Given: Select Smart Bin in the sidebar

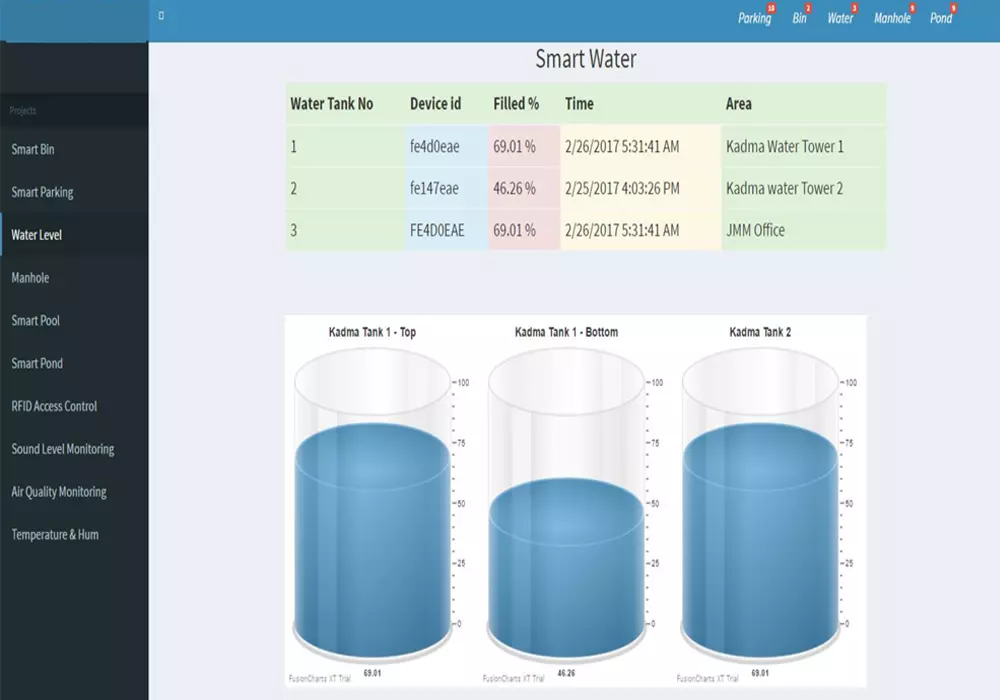Looking at the screenshot, I should 33,148.
